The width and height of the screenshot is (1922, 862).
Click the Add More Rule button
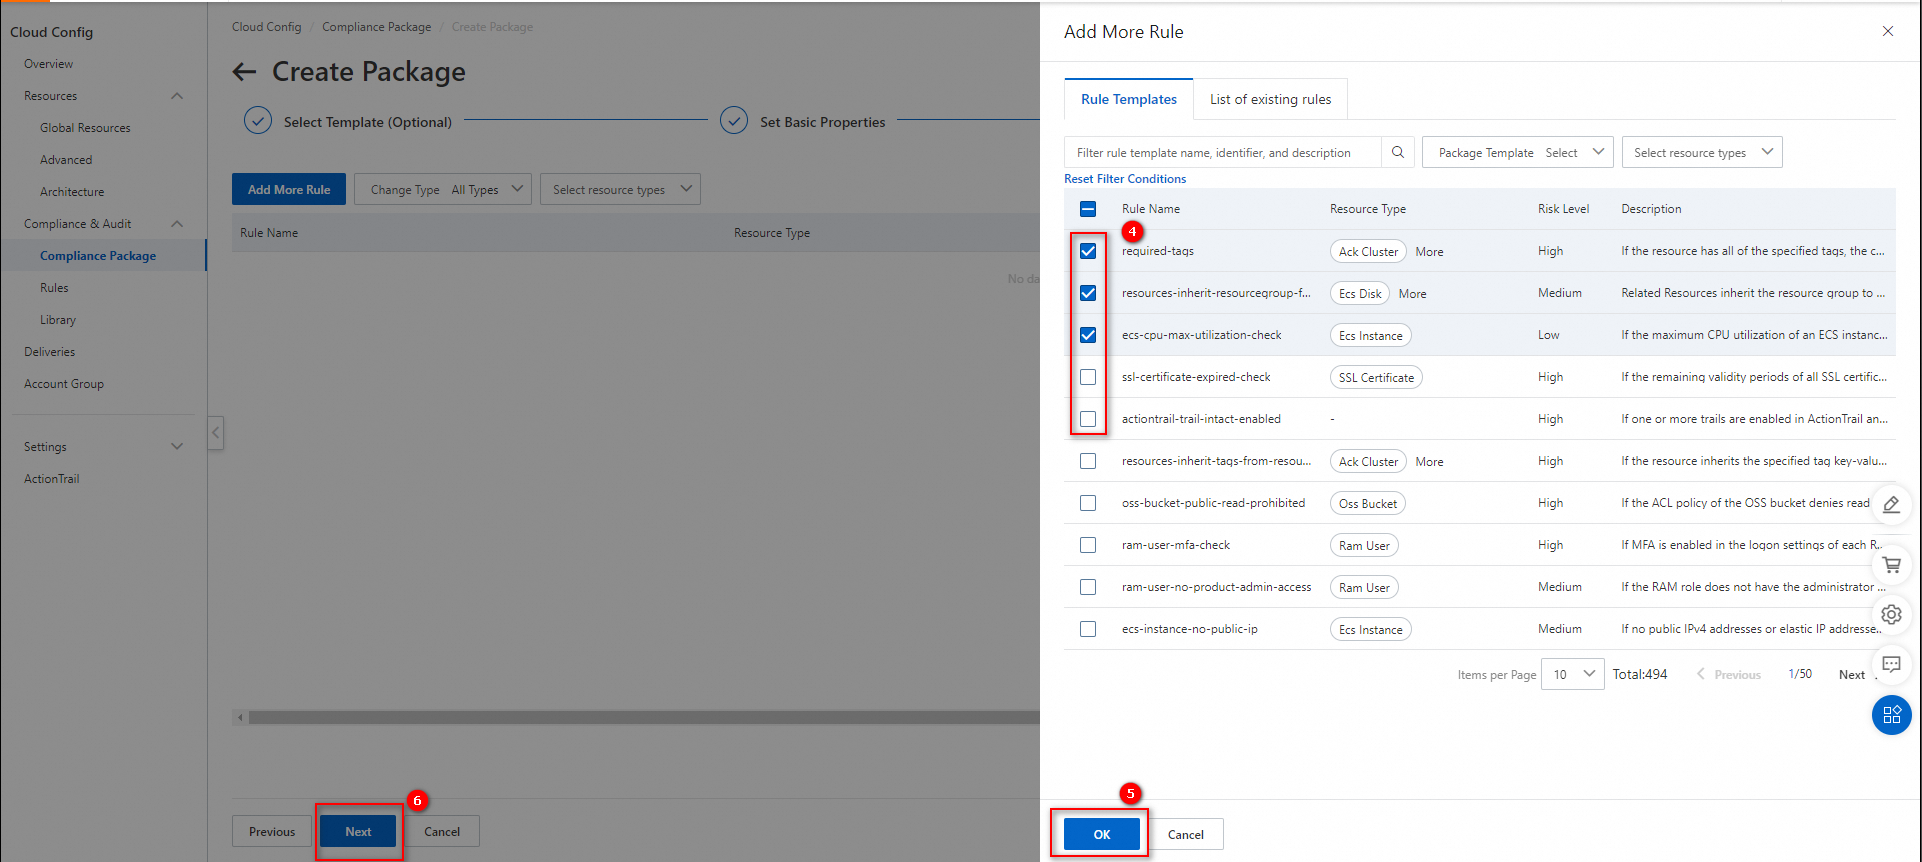(x=289, y=189)
